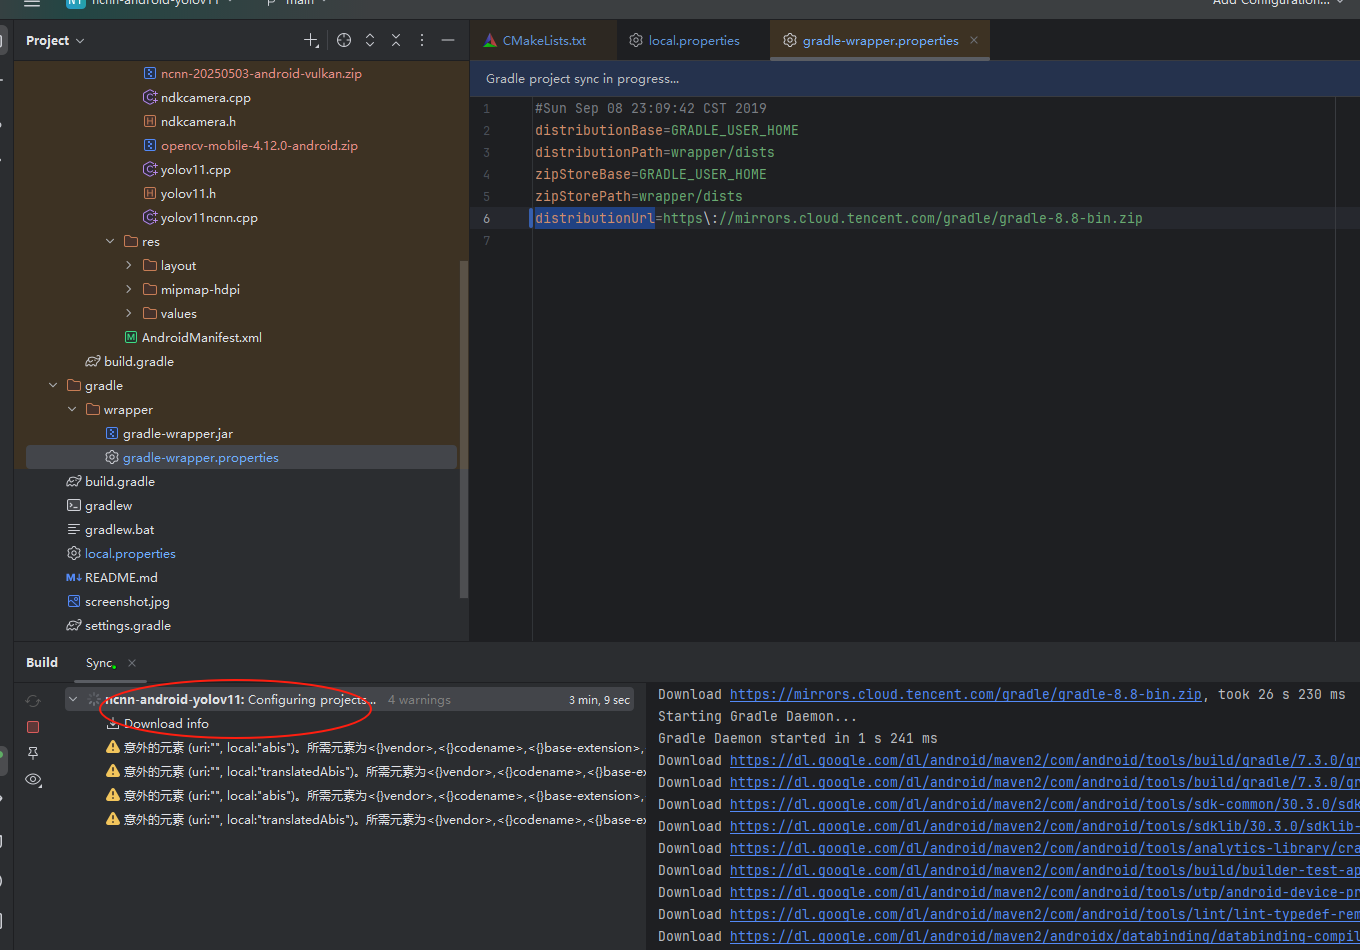Select root-level build.gradle below wrapper folder
This screenshot has height=950, width=1360.
tap(120, 482)
